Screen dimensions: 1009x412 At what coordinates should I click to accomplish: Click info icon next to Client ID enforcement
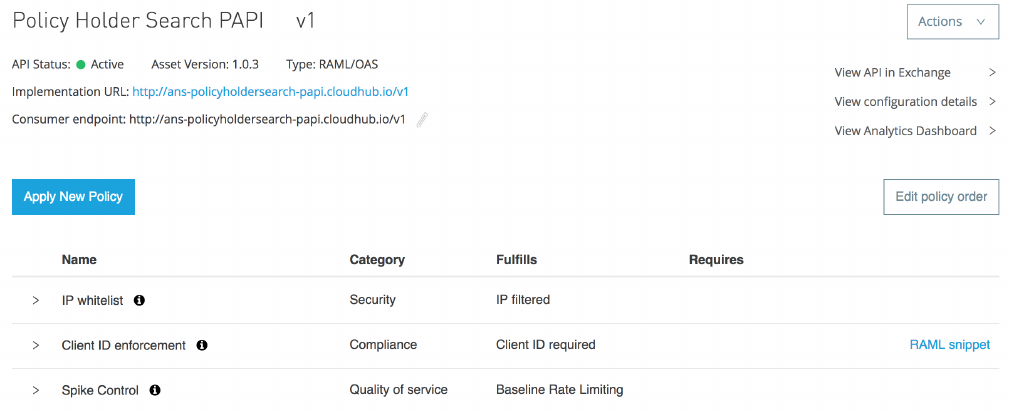tap(202, 345)
